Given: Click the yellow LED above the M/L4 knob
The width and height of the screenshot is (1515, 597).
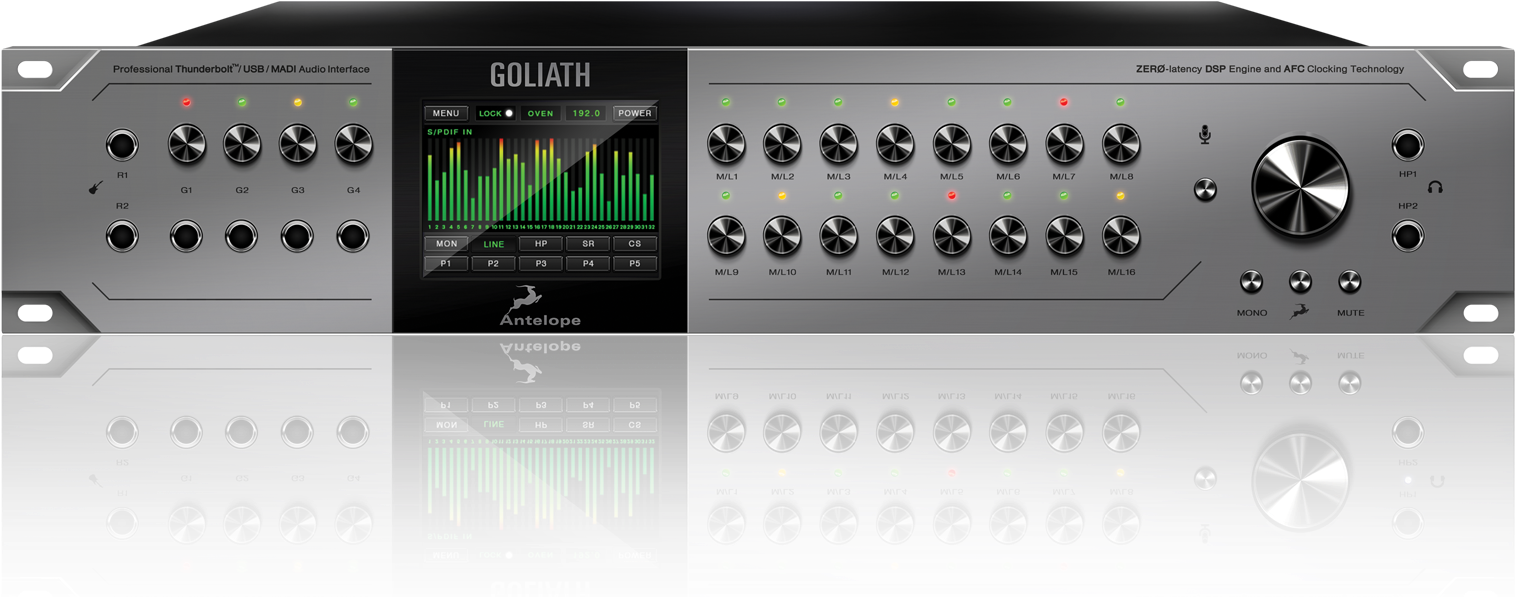Looking at the screenshot, I should coord(895,102).
